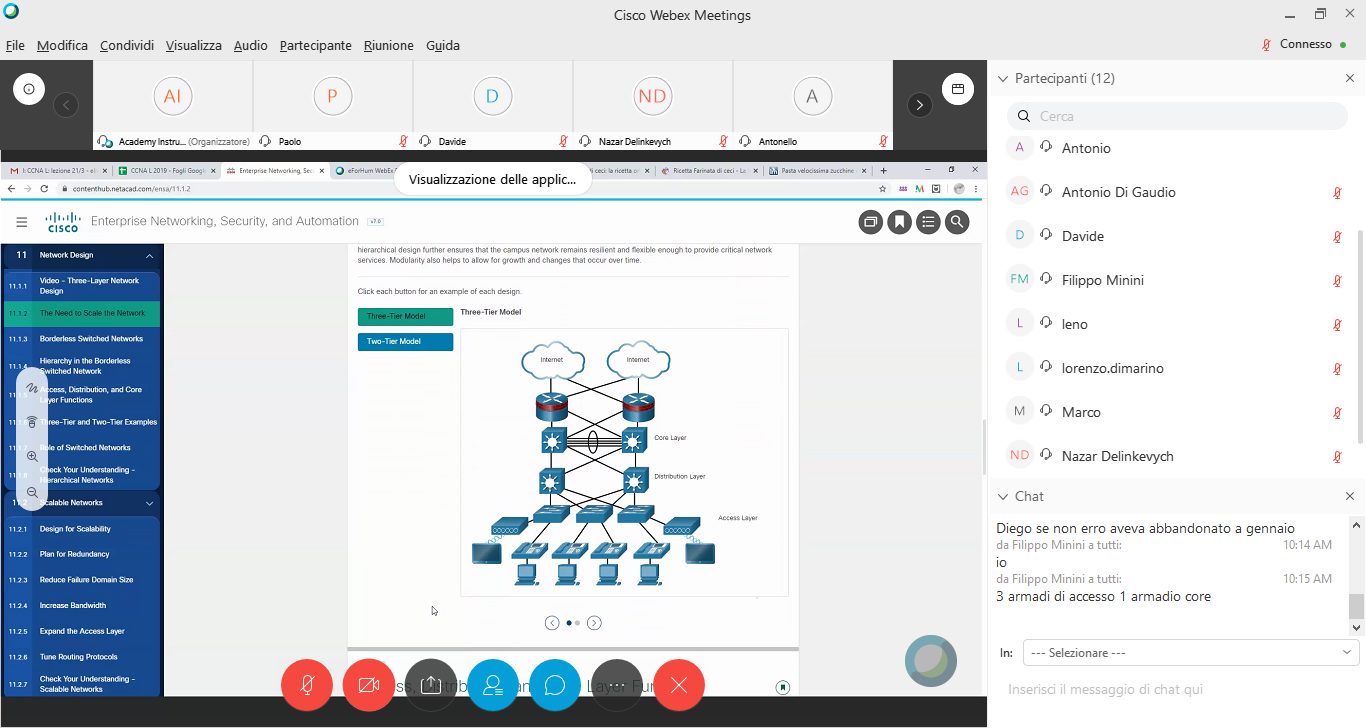This screenshot has height=728, width=1366.
Task: Select the Three-Tier Model button
Action: pos(405,317)
